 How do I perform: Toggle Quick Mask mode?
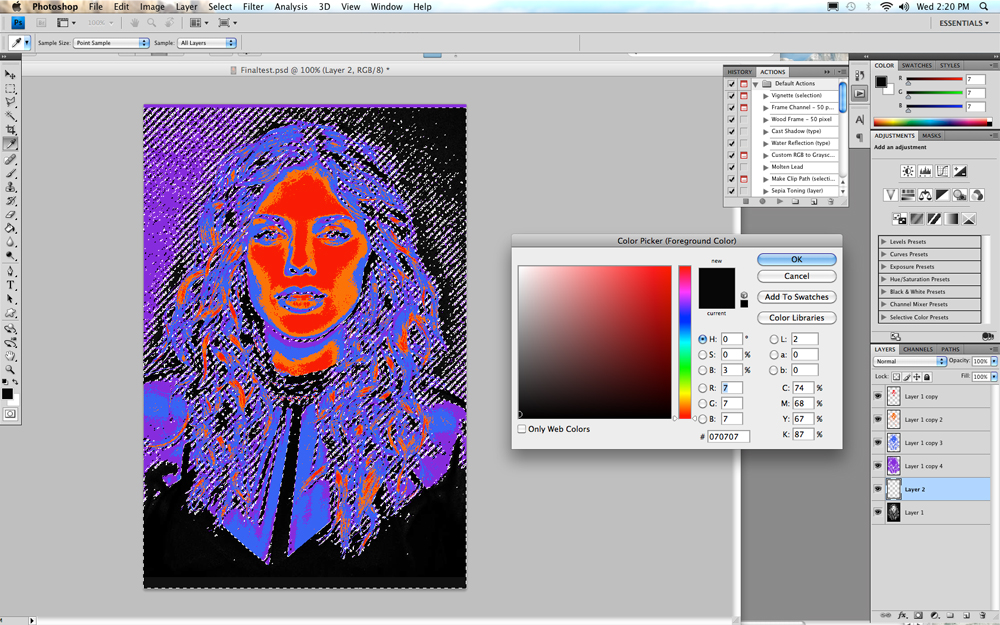[x=10, y=414]
